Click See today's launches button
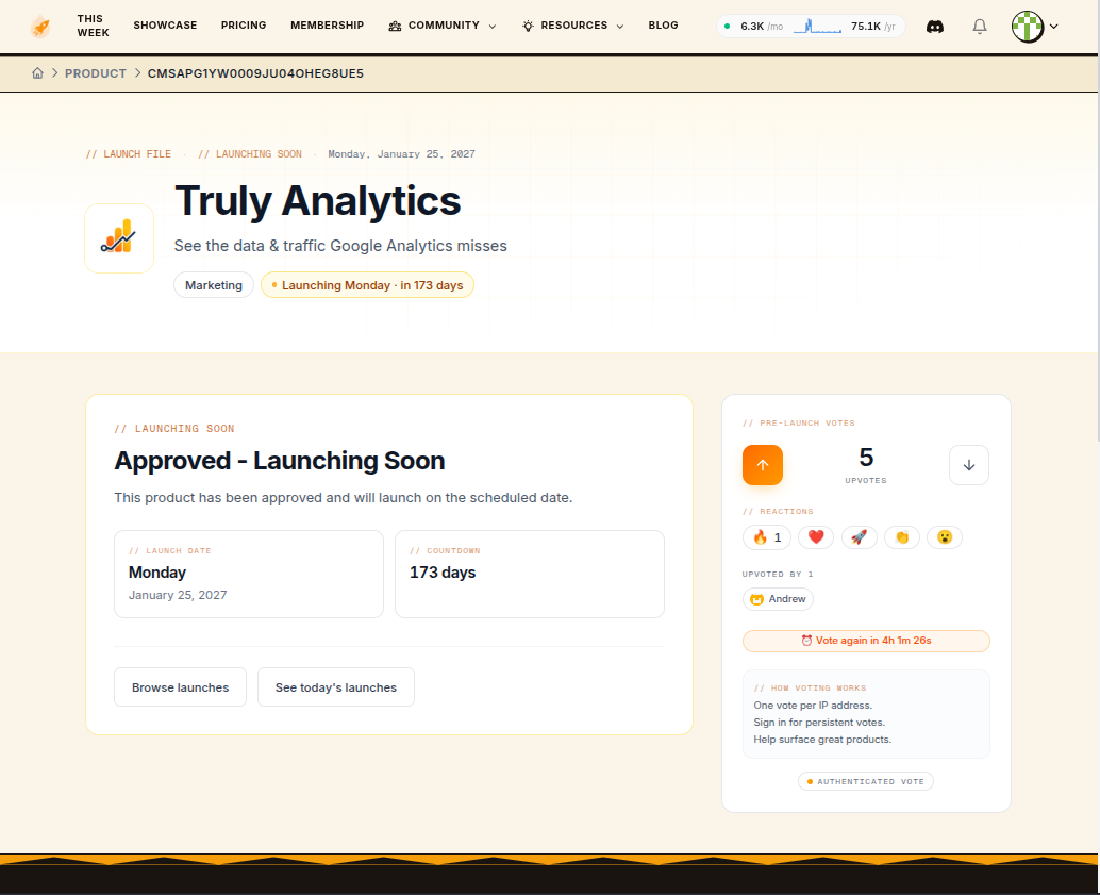The image size is (1100, 895). [336, 687]
